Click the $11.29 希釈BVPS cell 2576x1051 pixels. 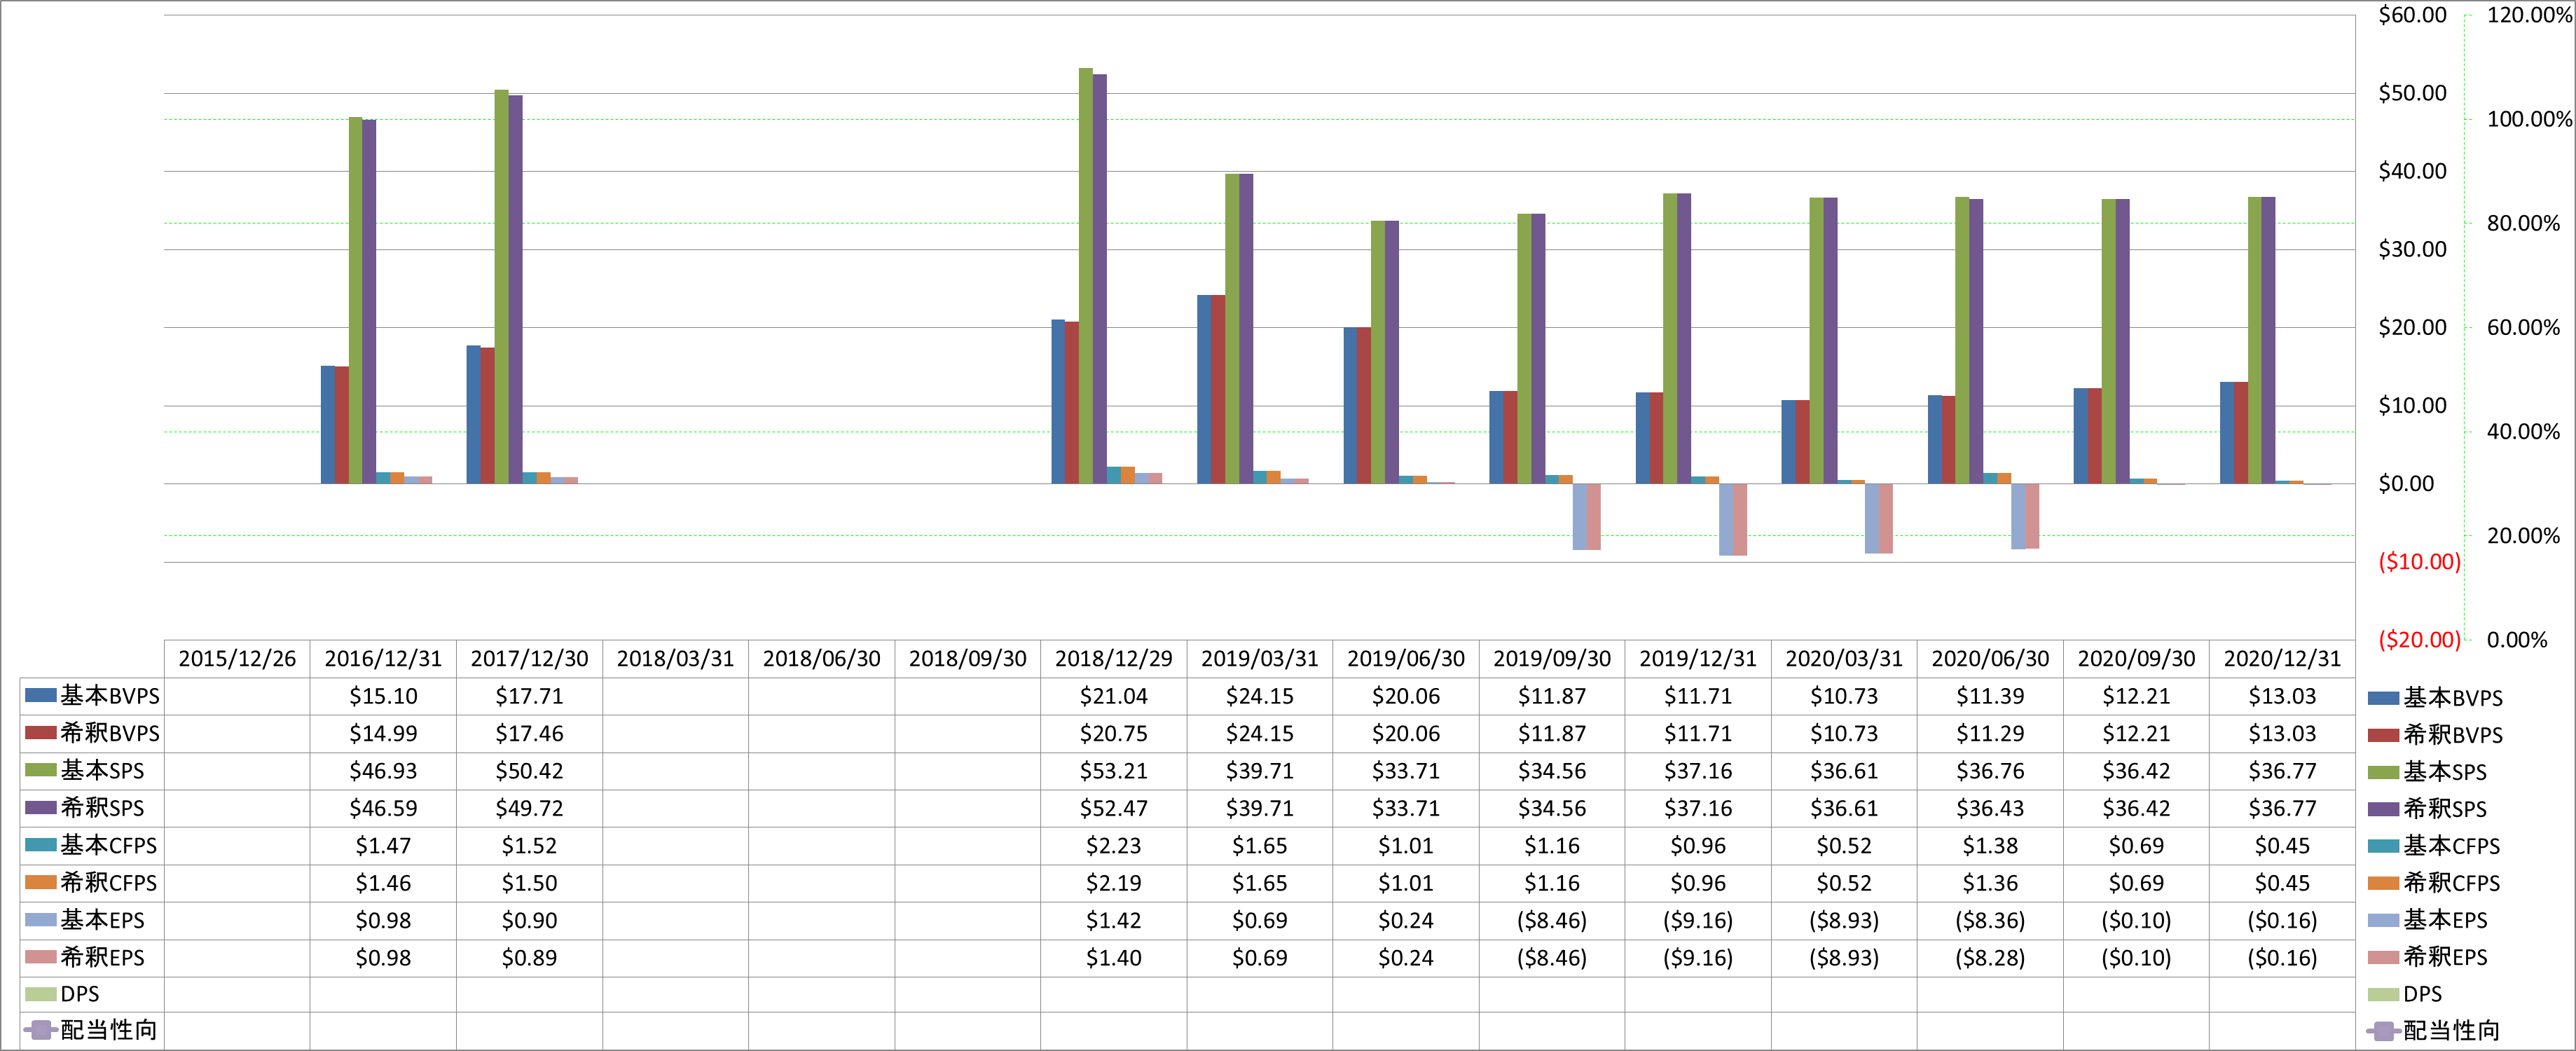click(x=1990, y=733)
